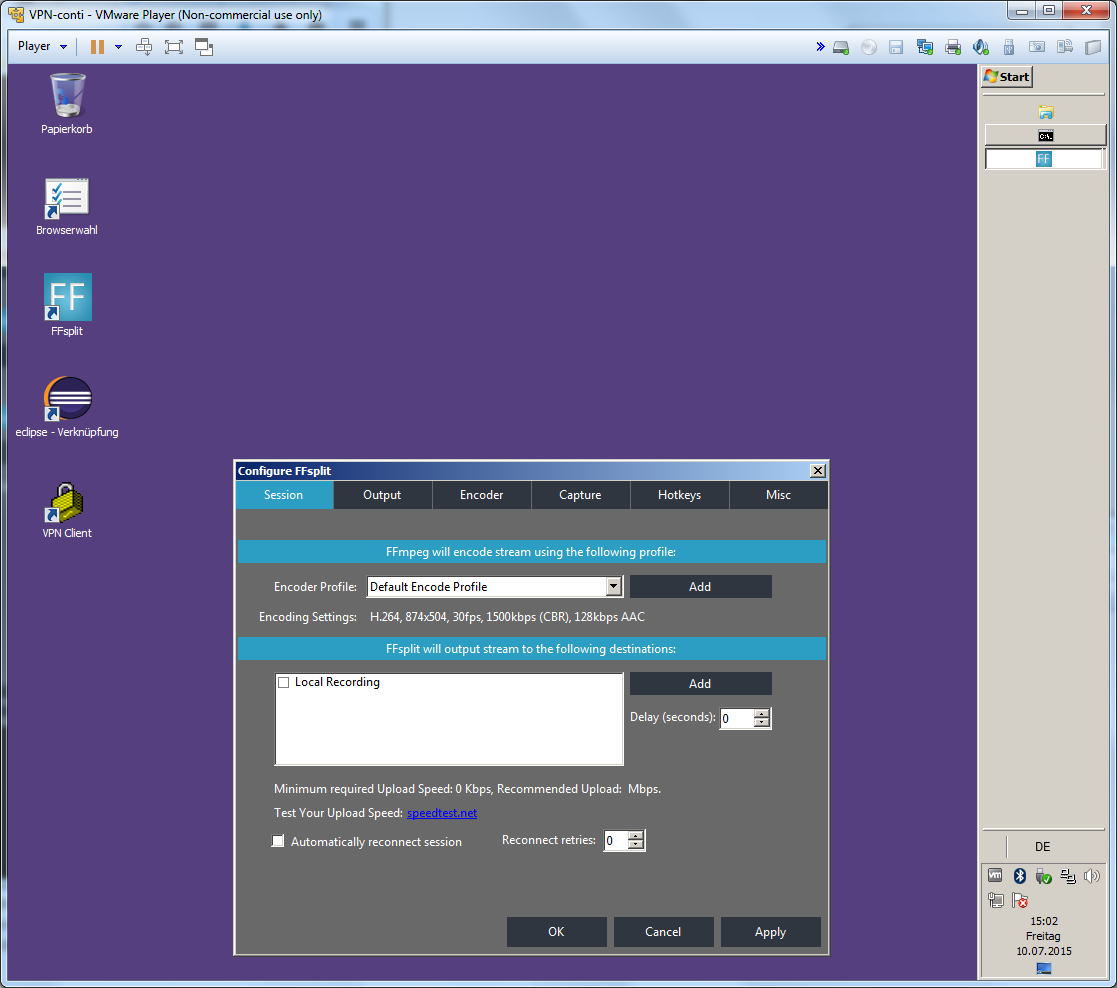
Task: Click the Safely Remove Hardware tray icon
Action: (x=1044, y=876)
